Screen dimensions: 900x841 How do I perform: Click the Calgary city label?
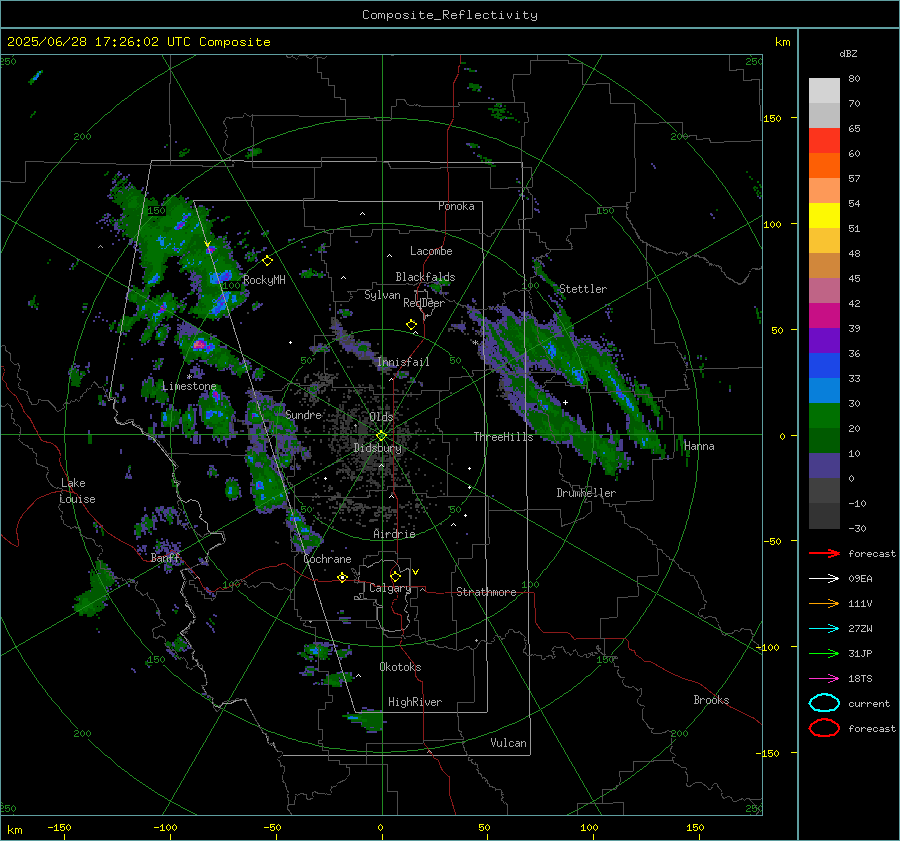390,588
